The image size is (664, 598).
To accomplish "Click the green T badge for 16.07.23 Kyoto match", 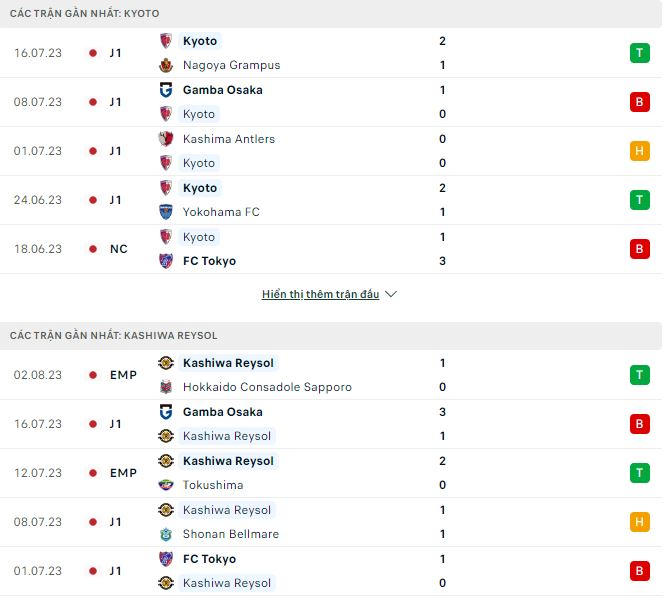I will [x=639, y=53].
